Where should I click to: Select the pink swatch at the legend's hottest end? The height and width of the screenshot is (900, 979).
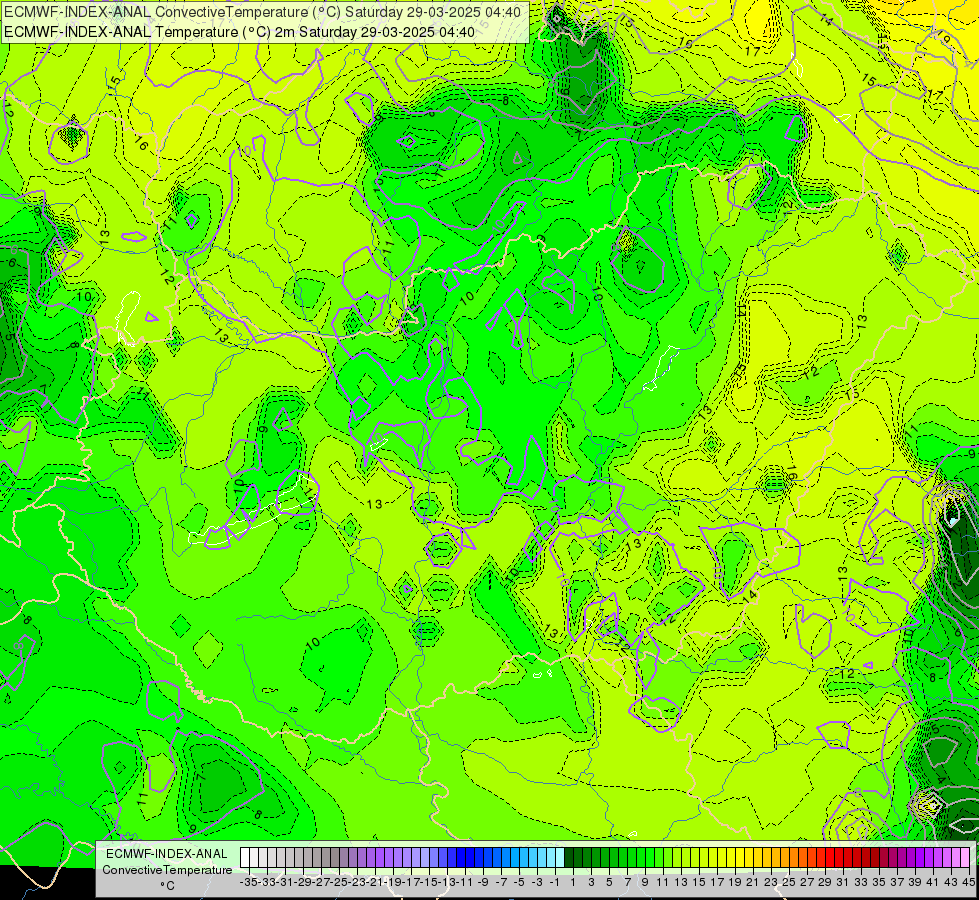pyautogui.click(x=965, y=858)
